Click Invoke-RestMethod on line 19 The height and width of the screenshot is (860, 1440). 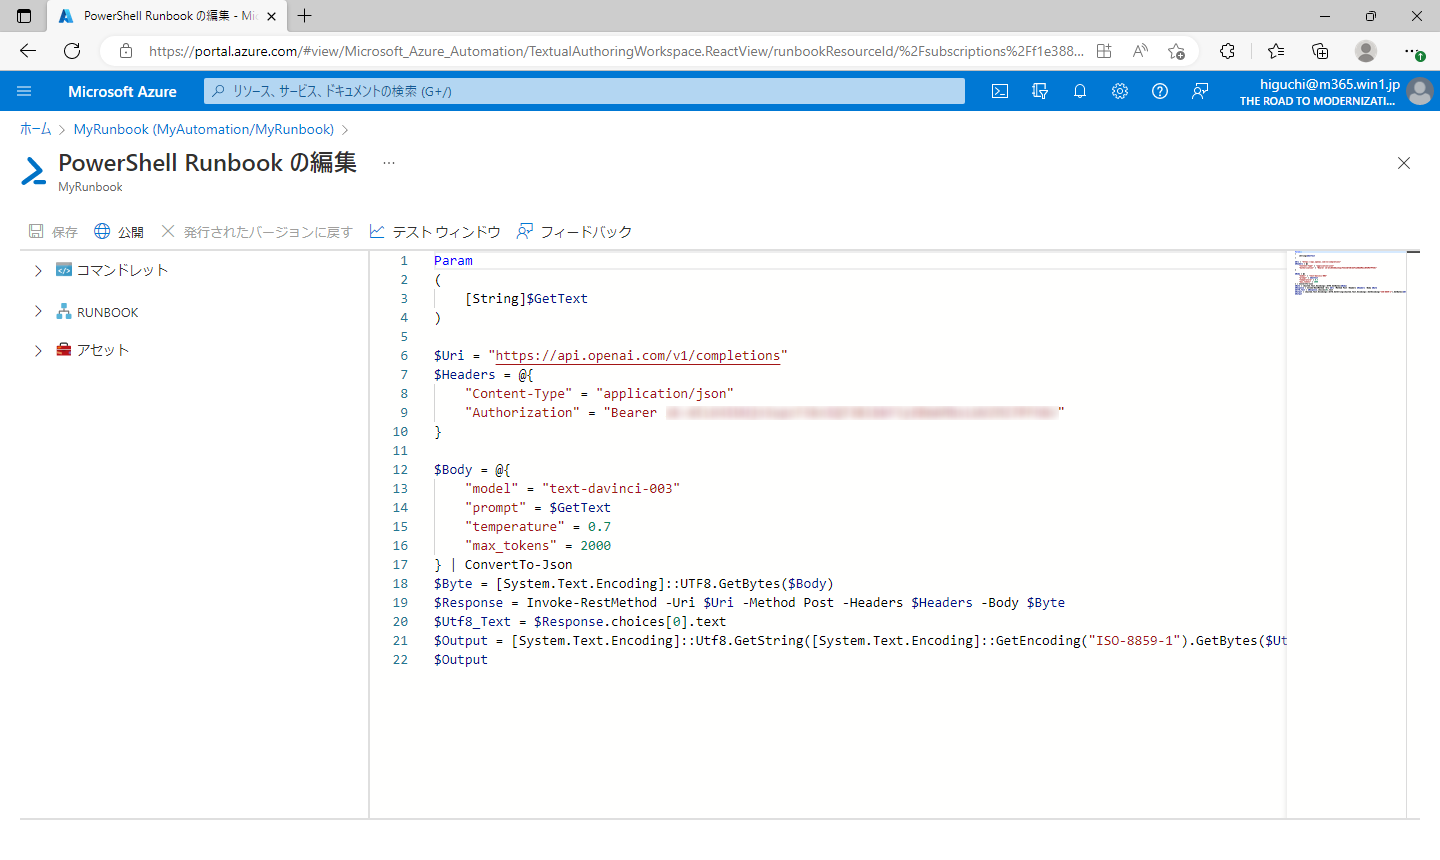pyautogui.click(x=592, y=603)
